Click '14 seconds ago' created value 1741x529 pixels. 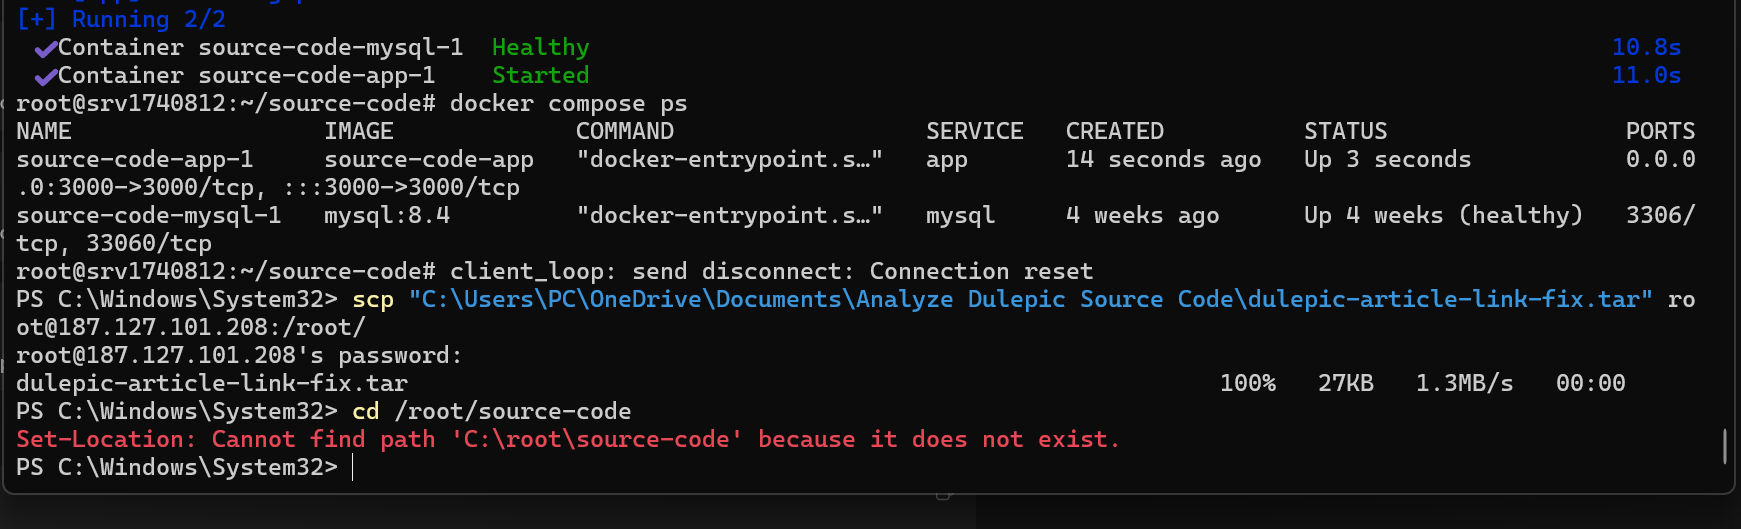click(x=1164, y=160)
